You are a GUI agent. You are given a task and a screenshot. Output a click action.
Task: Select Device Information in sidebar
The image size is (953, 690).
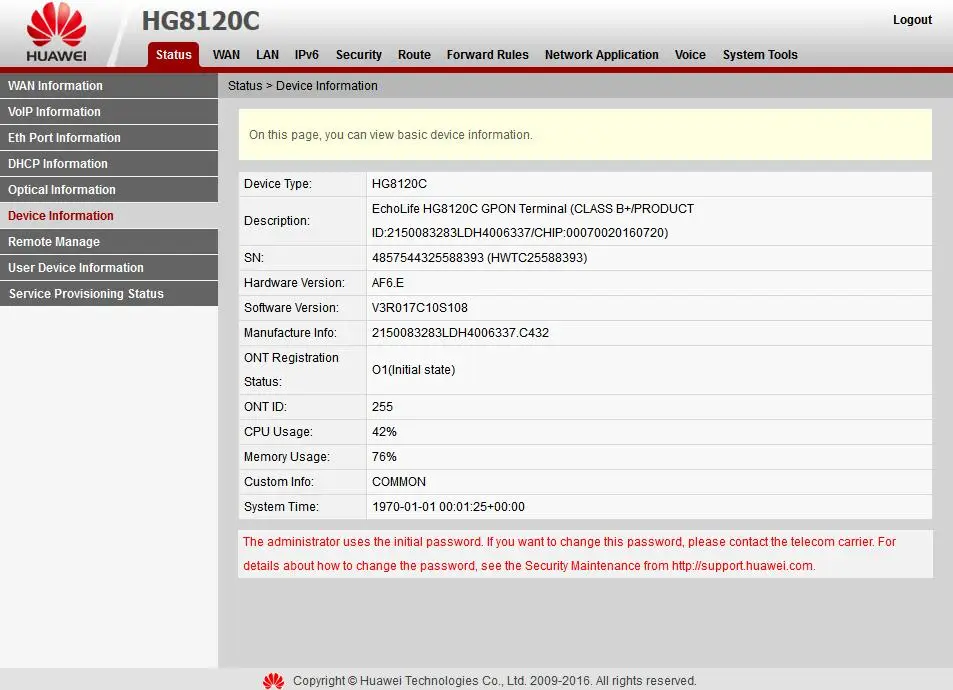[109, 216]
